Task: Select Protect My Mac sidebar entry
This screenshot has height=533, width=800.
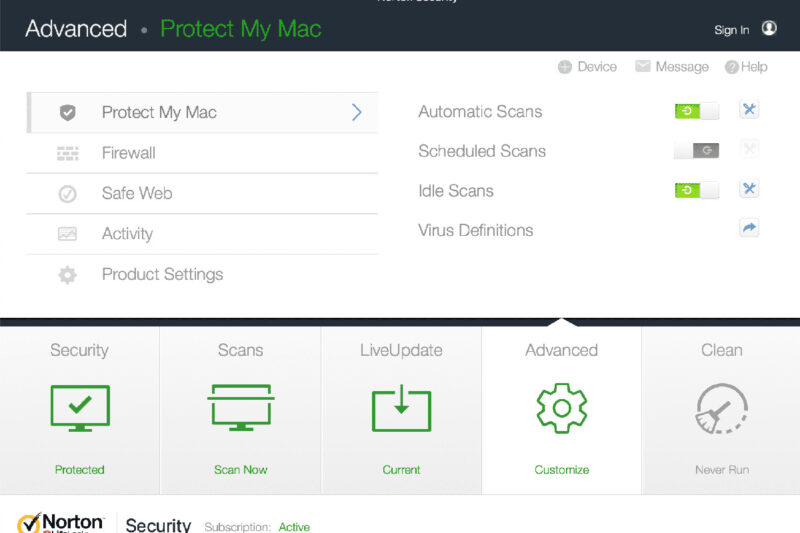Action: 202,112
